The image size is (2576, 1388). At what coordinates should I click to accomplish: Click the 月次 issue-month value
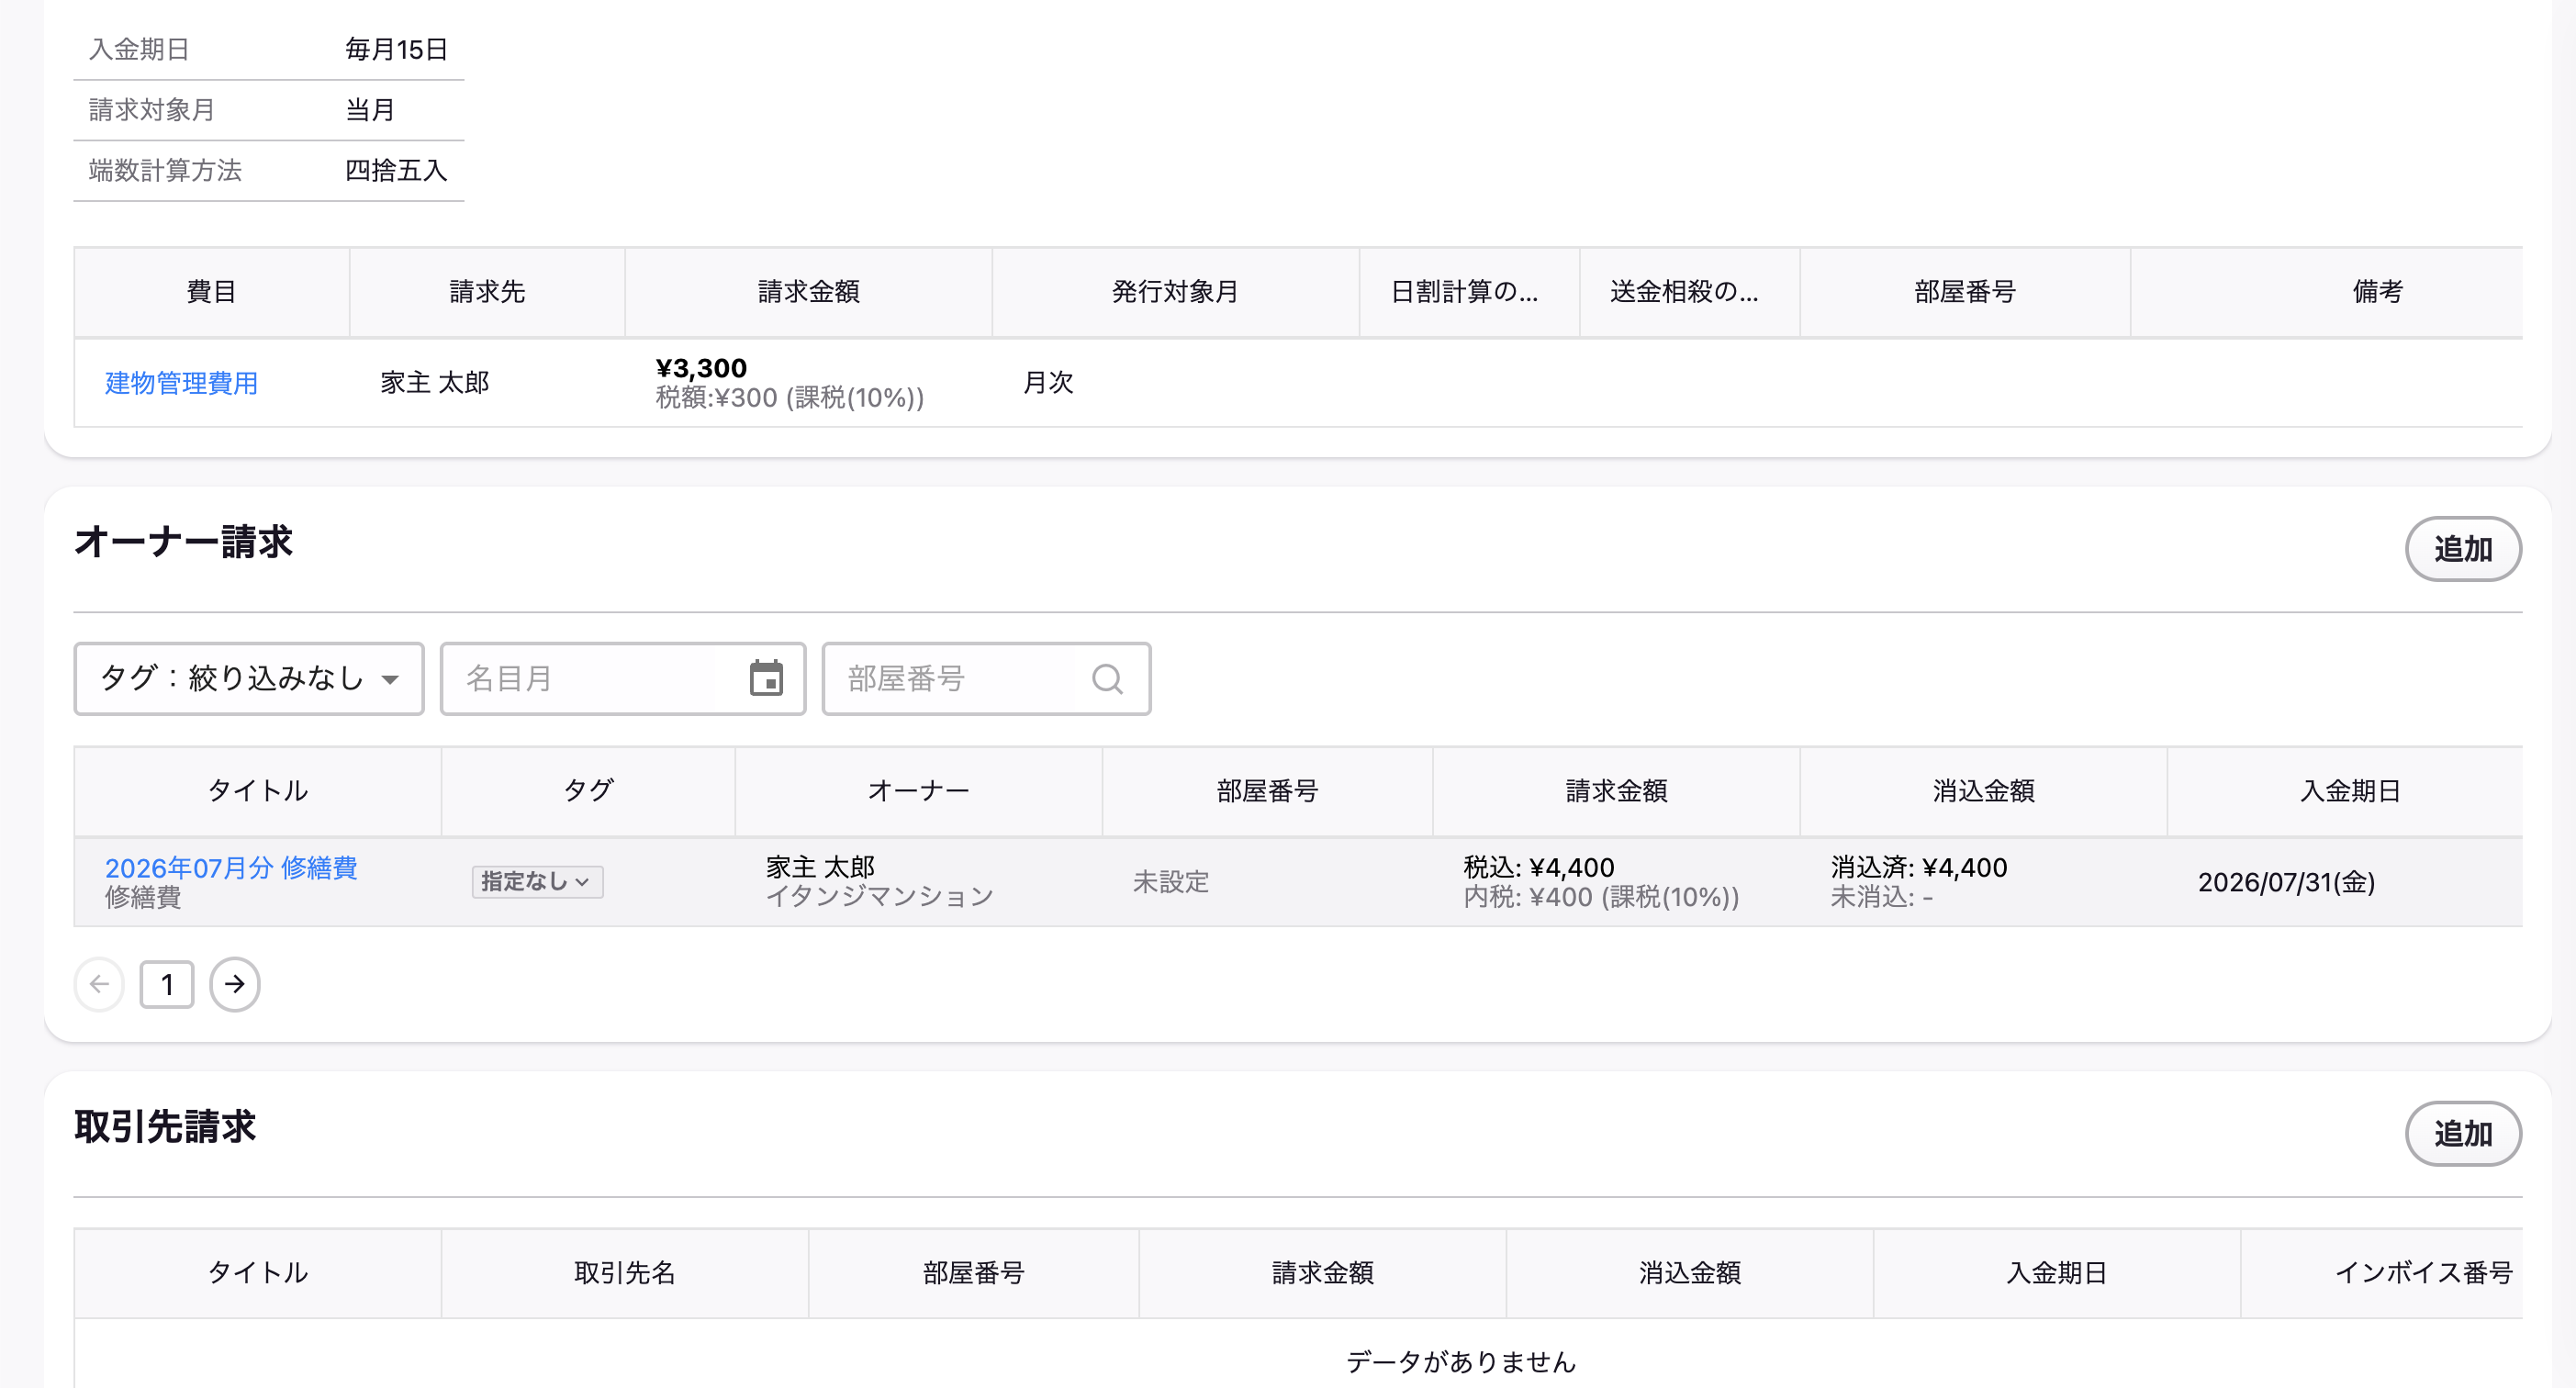[1048, 383]
